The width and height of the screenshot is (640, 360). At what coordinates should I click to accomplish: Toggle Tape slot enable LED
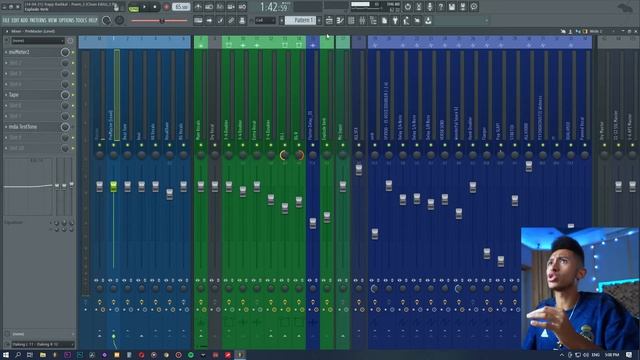73,95
